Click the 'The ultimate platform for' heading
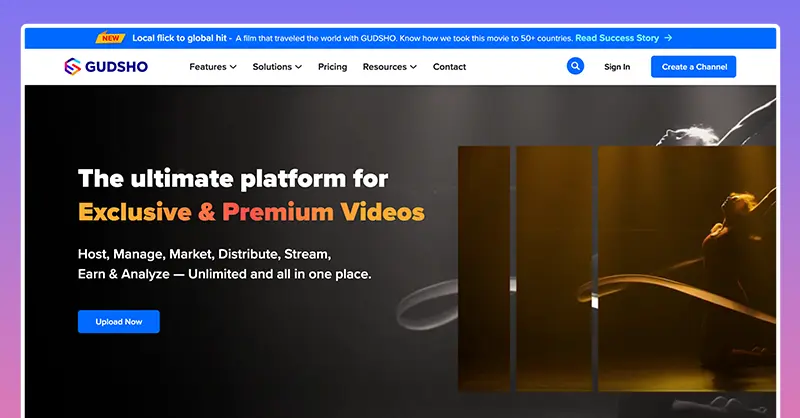Viewport: 800px width, 418px height. (233, 179)
